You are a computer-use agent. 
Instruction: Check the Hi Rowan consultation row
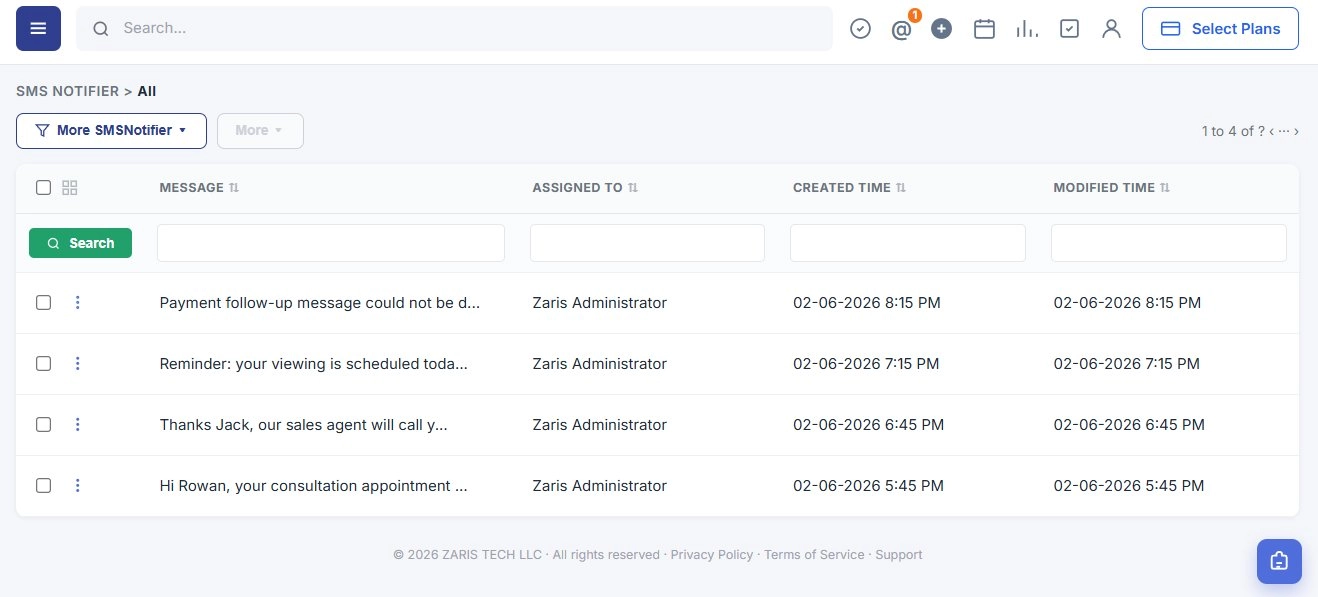pos(43,485)
